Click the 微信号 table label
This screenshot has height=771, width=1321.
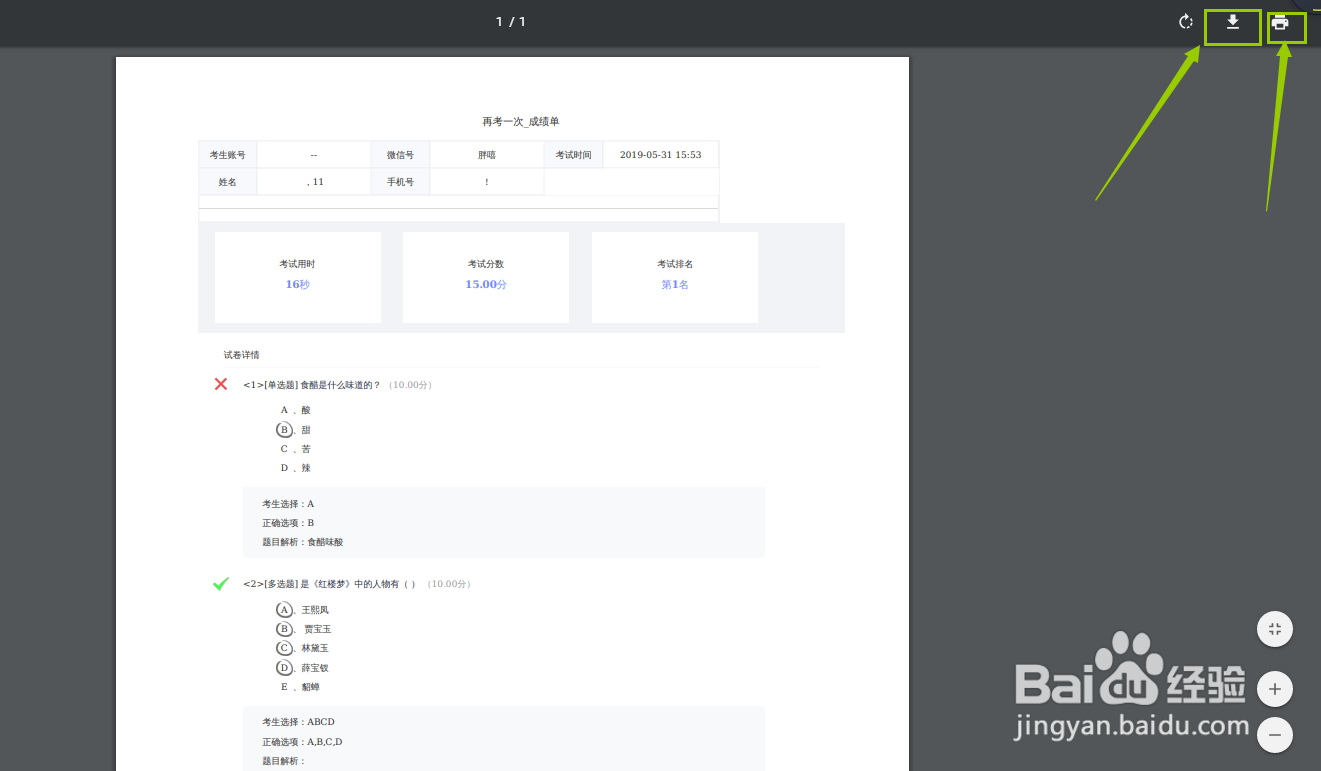click(x=400, y=155)
